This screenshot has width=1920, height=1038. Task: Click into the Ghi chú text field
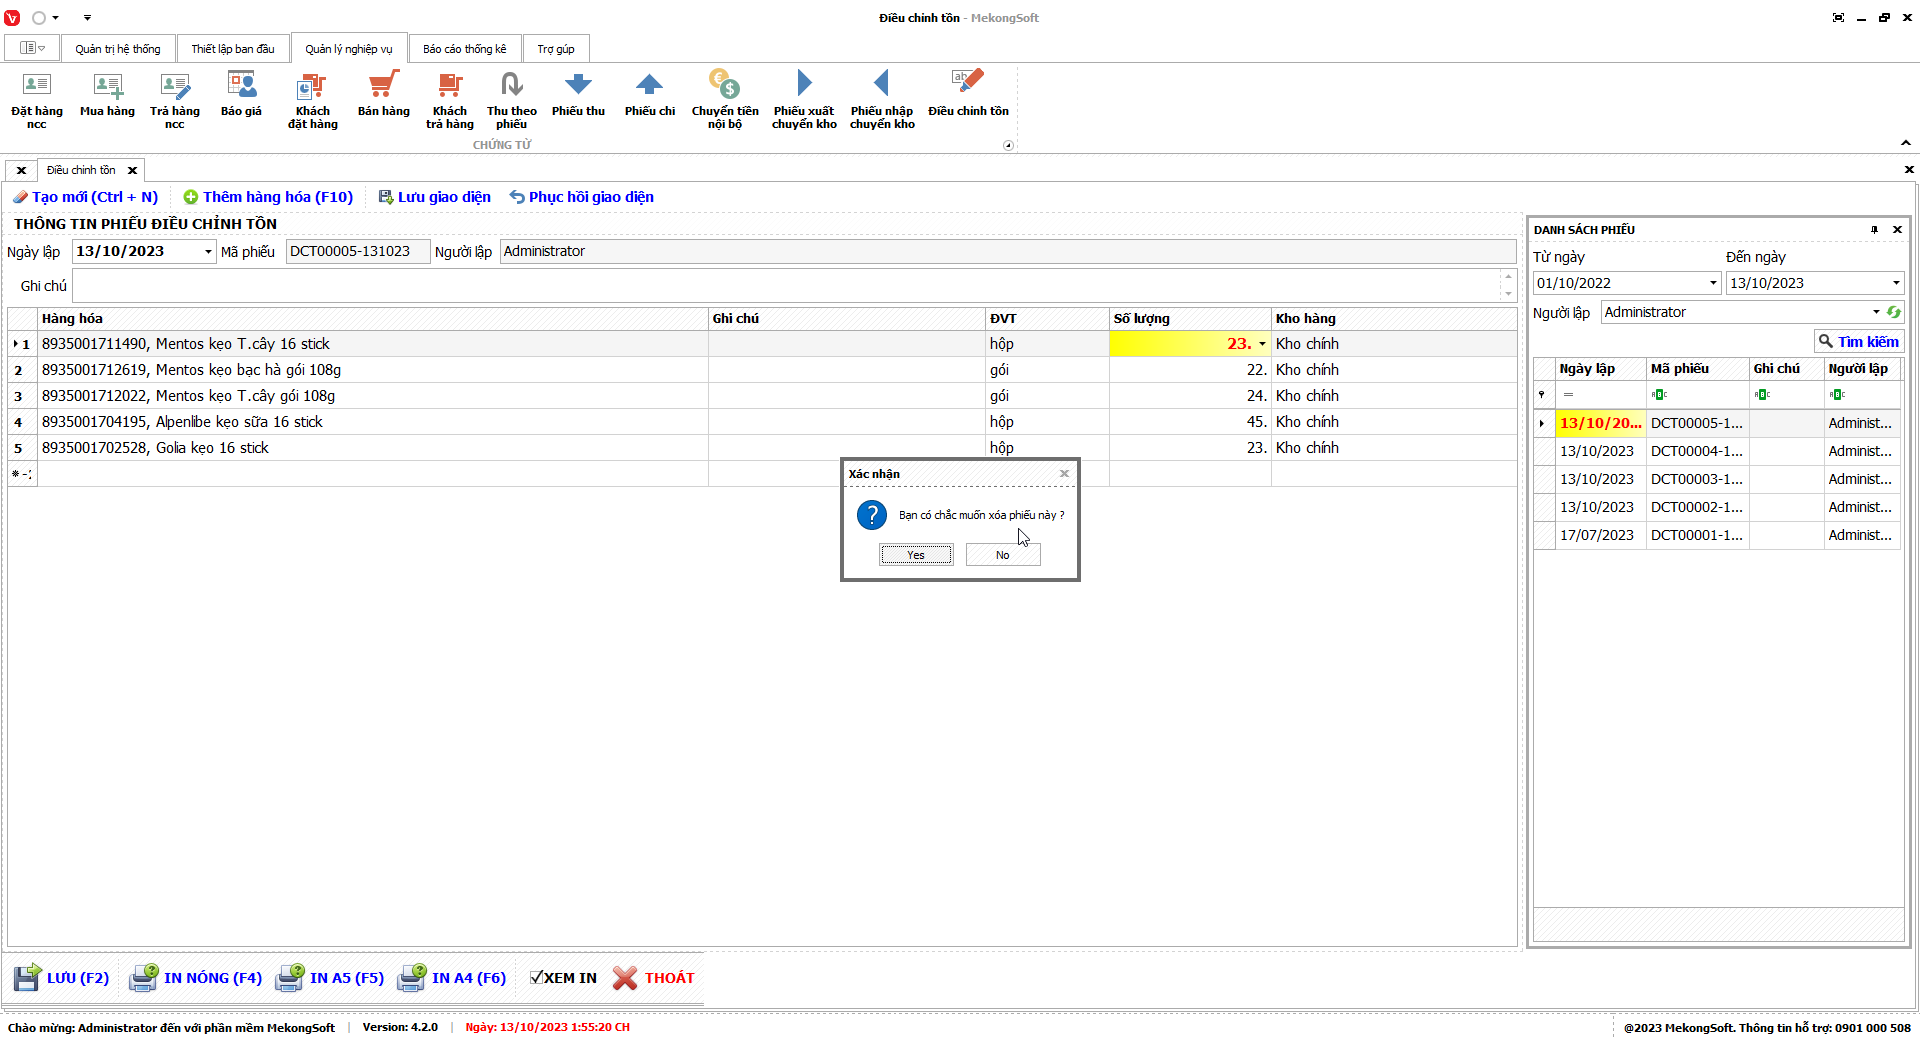pyautogui.click(x=785, y=286)
